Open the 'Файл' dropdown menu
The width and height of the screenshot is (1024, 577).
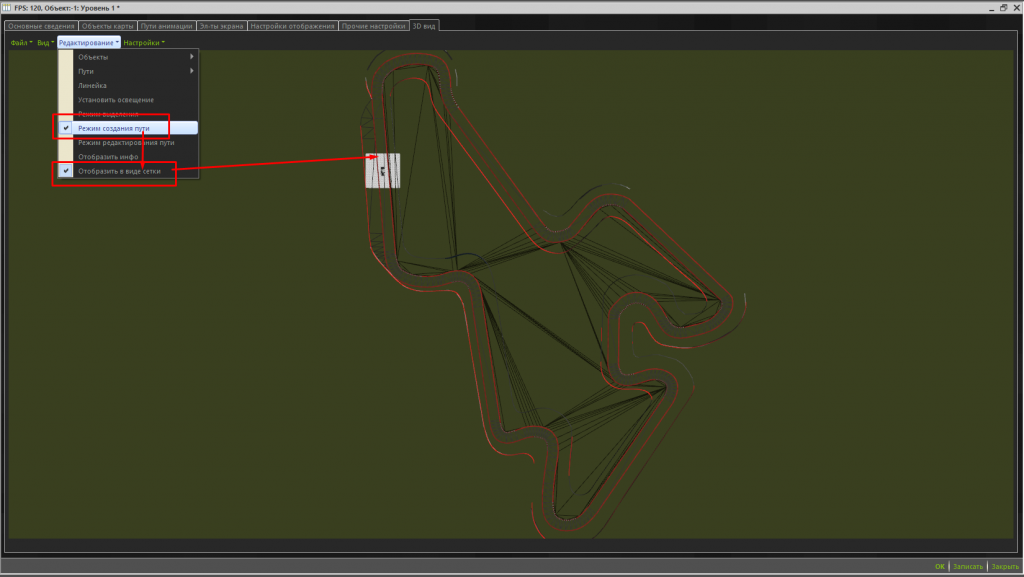pyautogui.click(x=20, y=43)
